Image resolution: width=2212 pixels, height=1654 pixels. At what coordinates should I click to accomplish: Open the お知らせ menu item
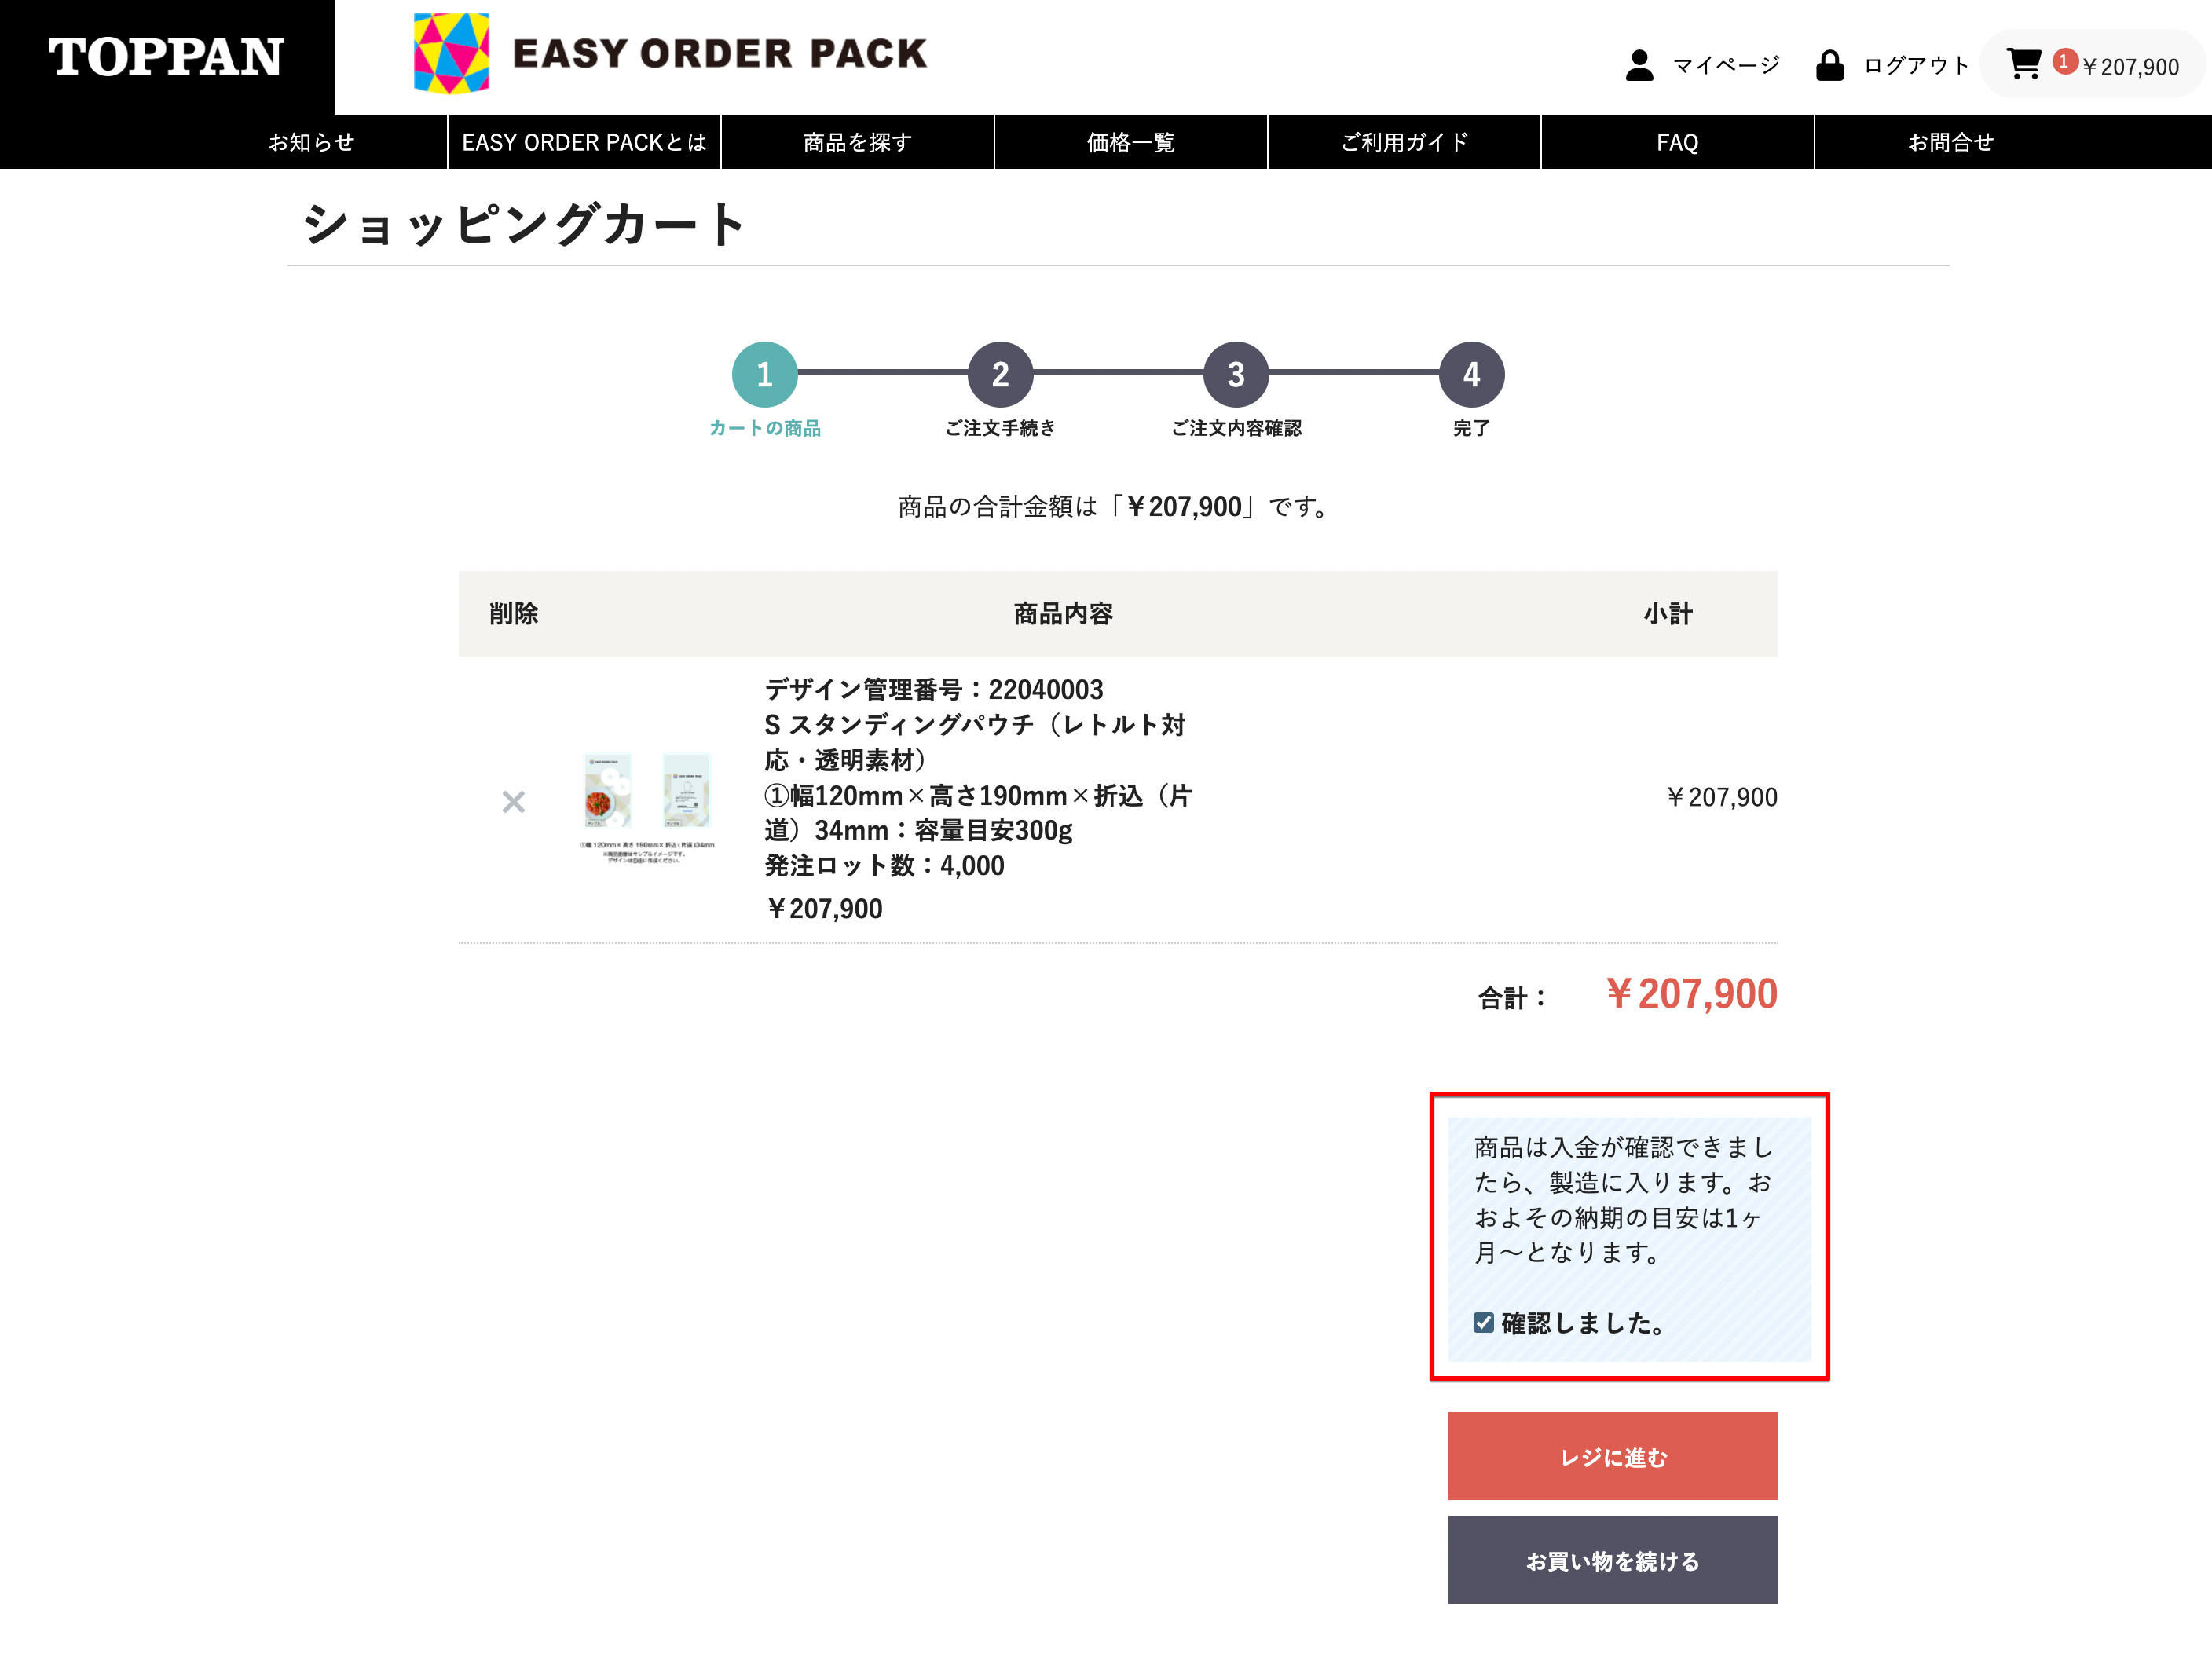tap(311, 142)
